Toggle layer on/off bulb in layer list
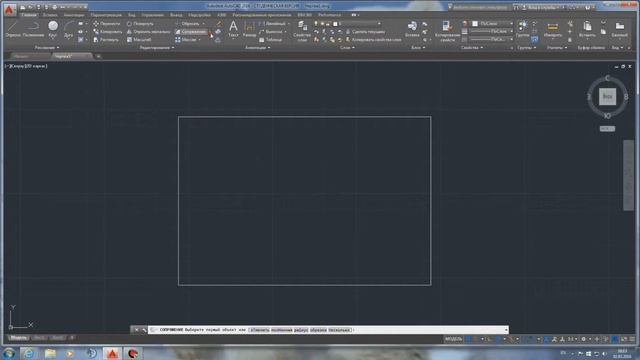The width and height of the screenshot is (640, 360). [x=316, y=24]
